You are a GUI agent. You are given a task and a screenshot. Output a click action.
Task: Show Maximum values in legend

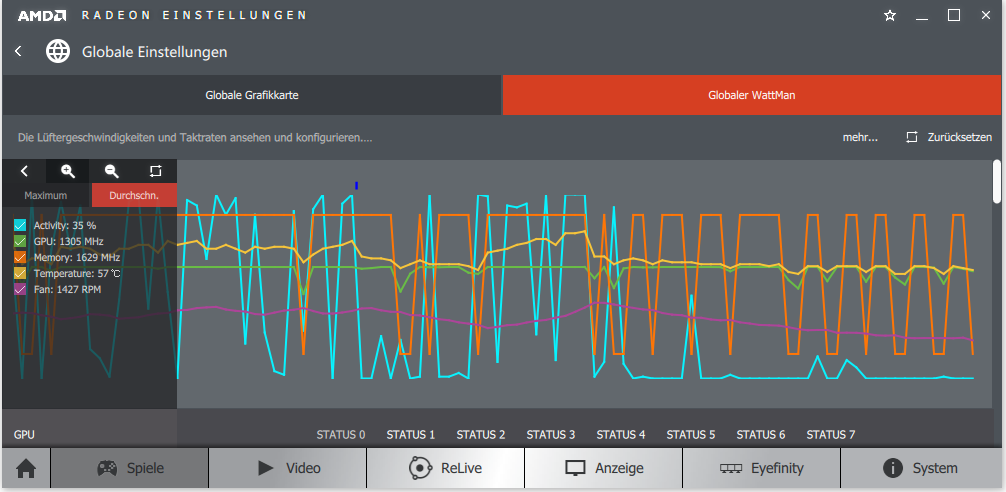(x=46, y=195)
